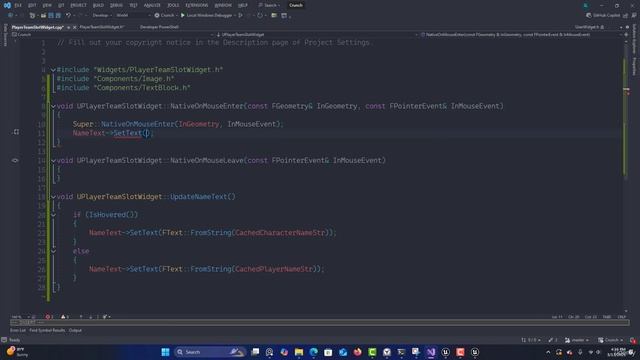640x360 pixels.
Task: Show hidden system tray icons
Action: (x=548, y=352)
